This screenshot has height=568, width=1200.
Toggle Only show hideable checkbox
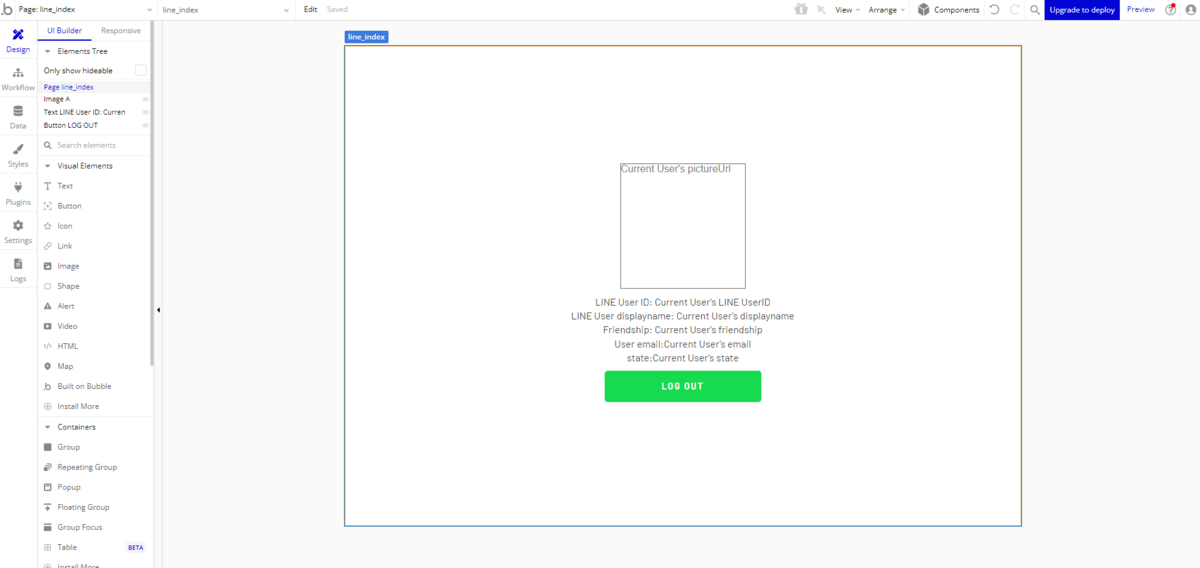click(141, 70)
